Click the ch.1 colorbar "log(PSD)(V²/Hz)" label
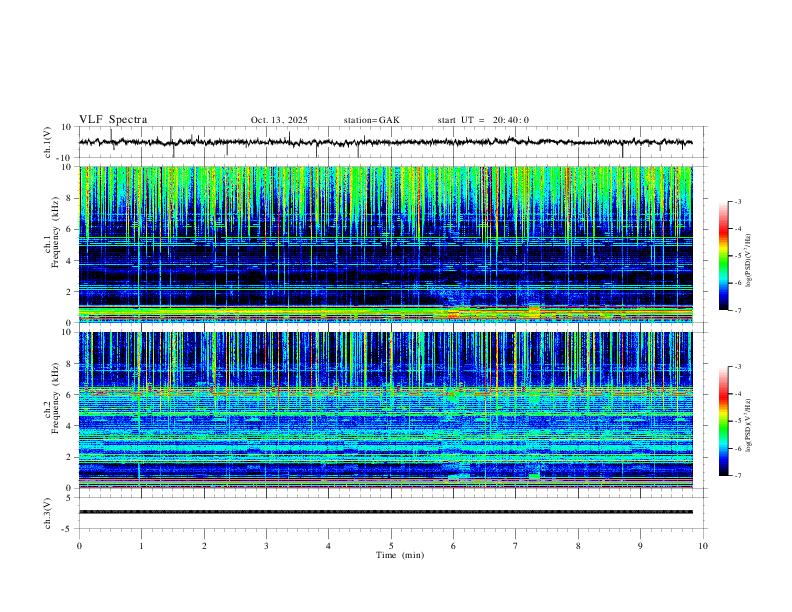 point(749,260)
